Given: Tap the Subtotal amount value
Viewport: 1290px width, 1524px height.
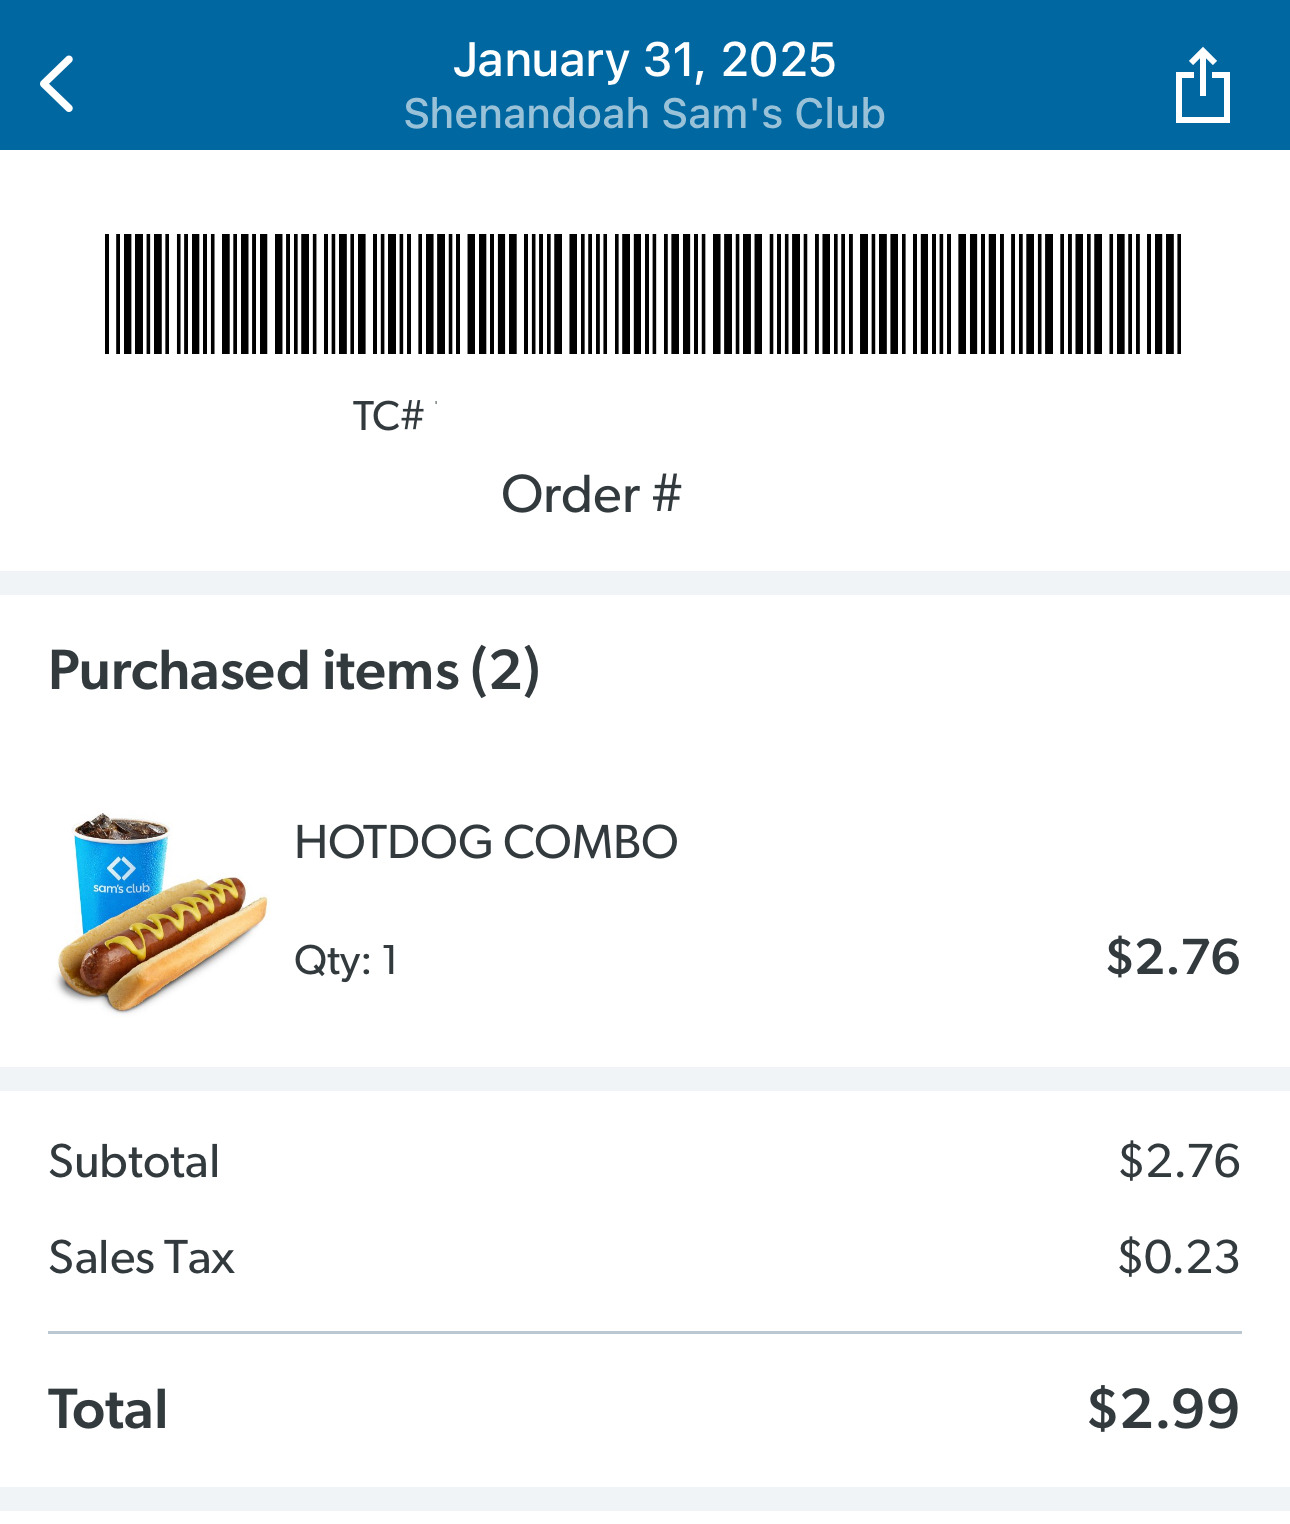Looking at the screenshot, I should click(1179, 1161).
